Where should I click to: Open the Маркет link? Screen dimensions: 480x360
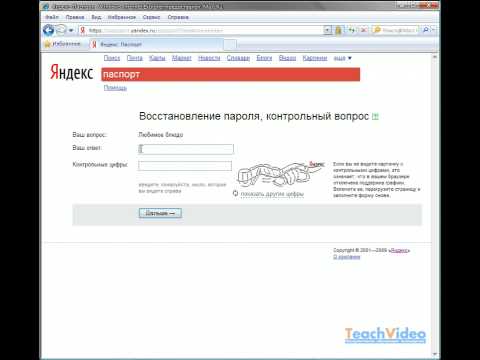[x=182, y=58]
